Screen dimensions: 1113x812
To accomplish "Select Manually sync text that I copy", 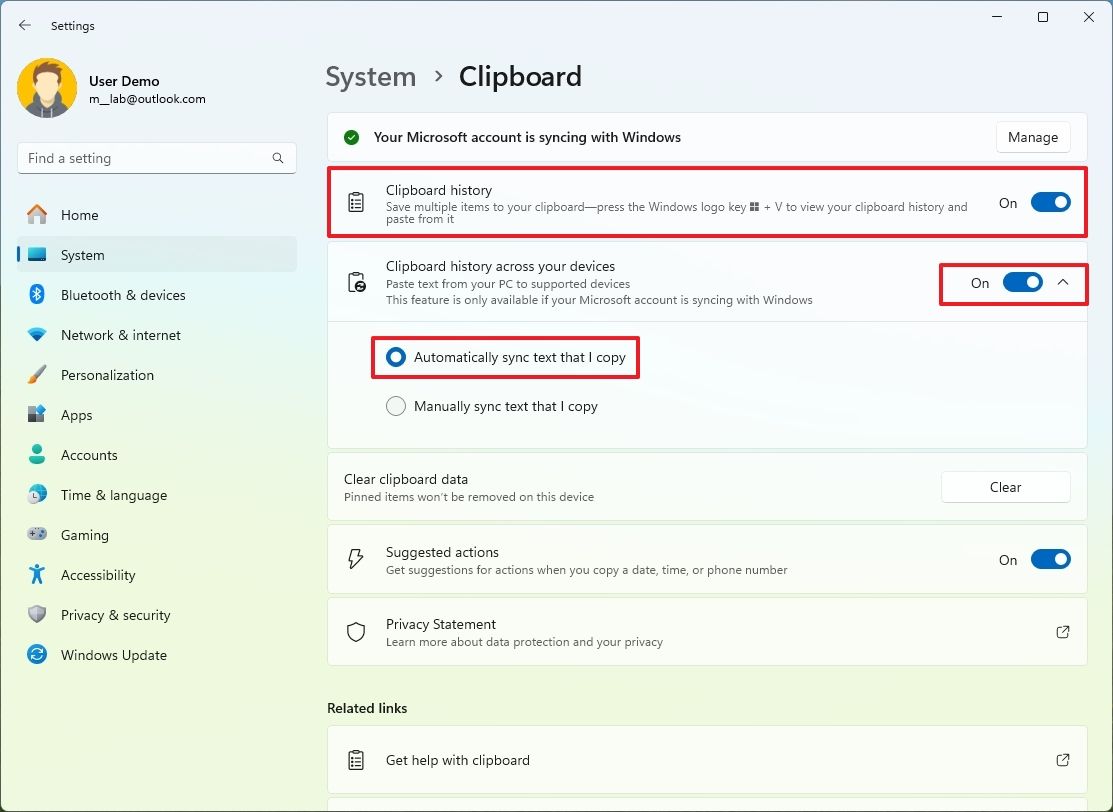I will coord(396,406).
